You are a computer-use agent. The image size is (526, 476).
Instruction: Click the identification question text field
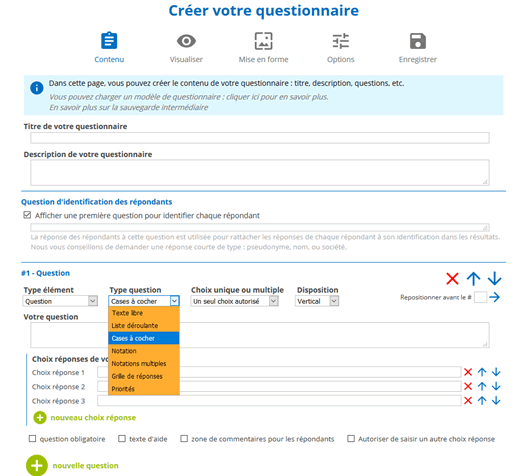coord(260,227)
